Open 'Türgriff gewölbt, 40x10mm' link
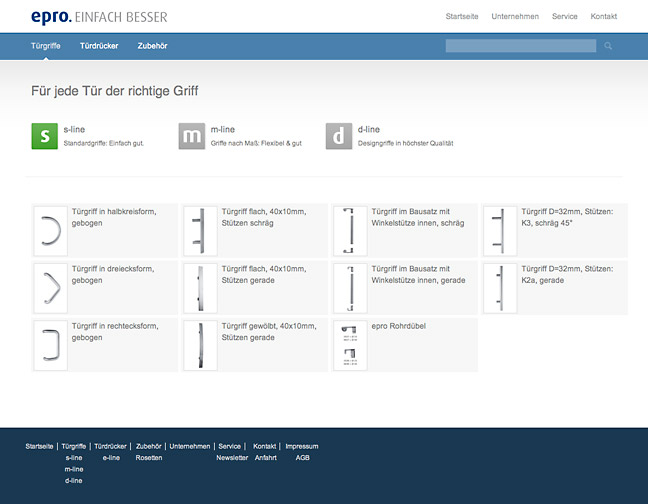Image resolution: width=648 pixels, height=504 pixels. point(269,332)
